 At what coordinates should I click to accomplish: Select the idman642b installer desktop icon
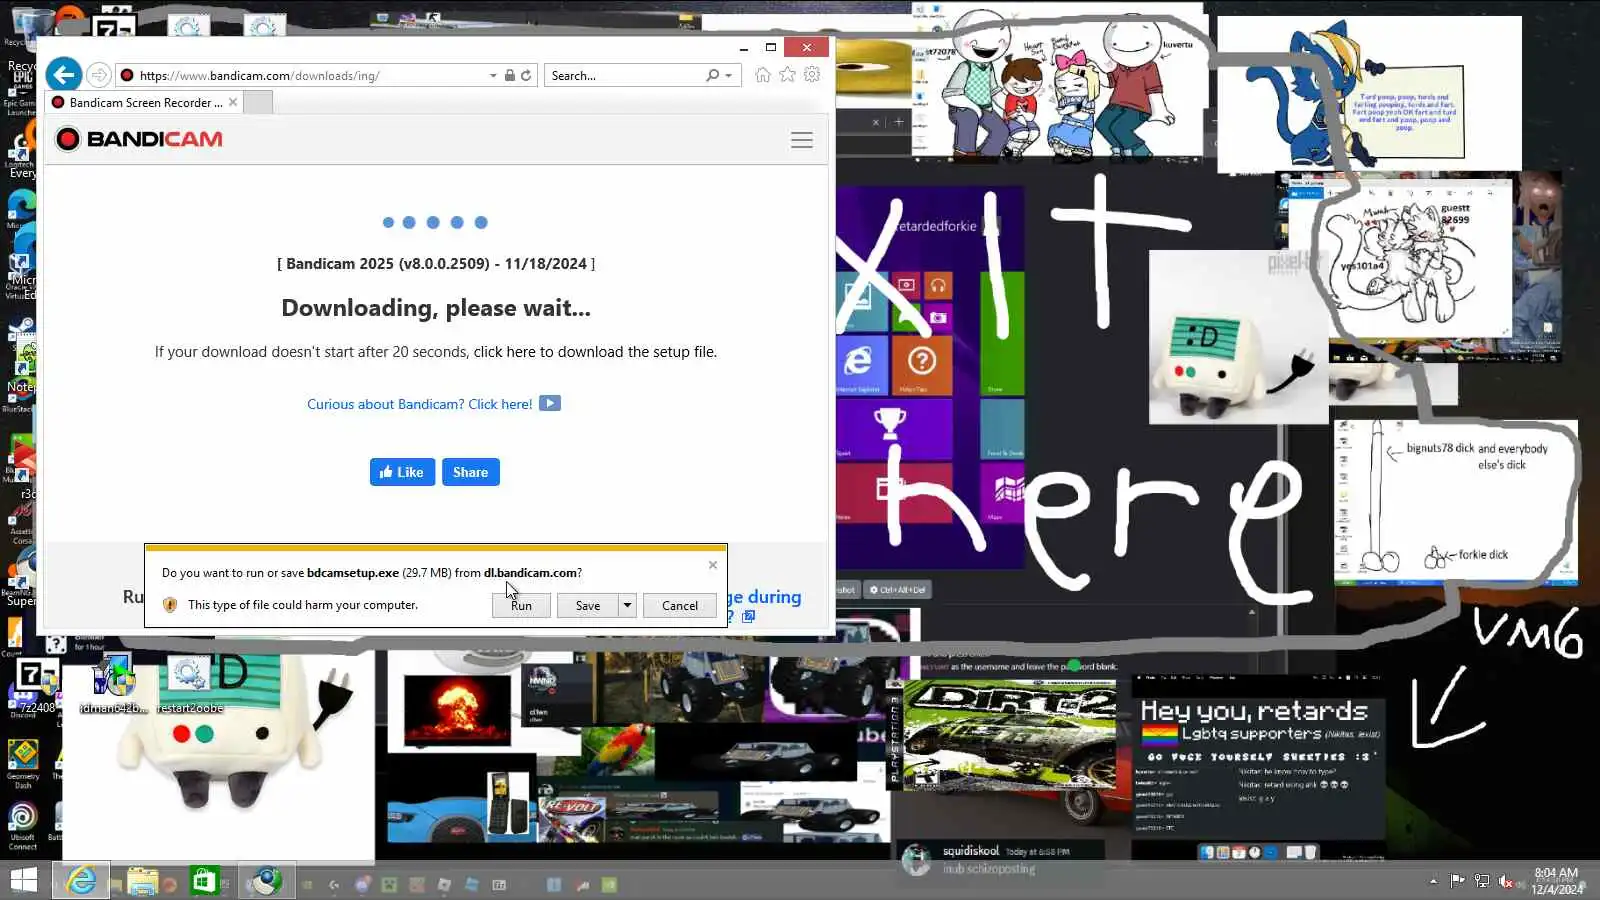114,684
